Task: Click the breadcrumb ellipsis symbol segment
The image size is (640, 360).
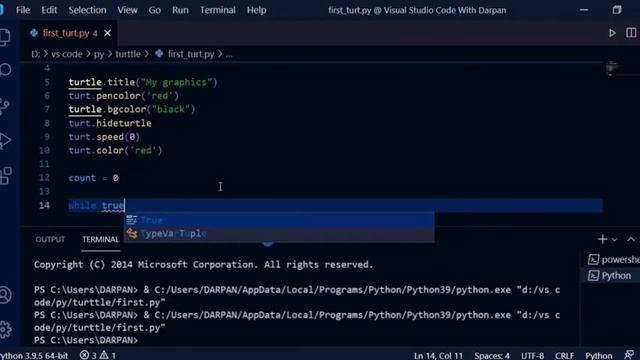Action: point(229,54)
